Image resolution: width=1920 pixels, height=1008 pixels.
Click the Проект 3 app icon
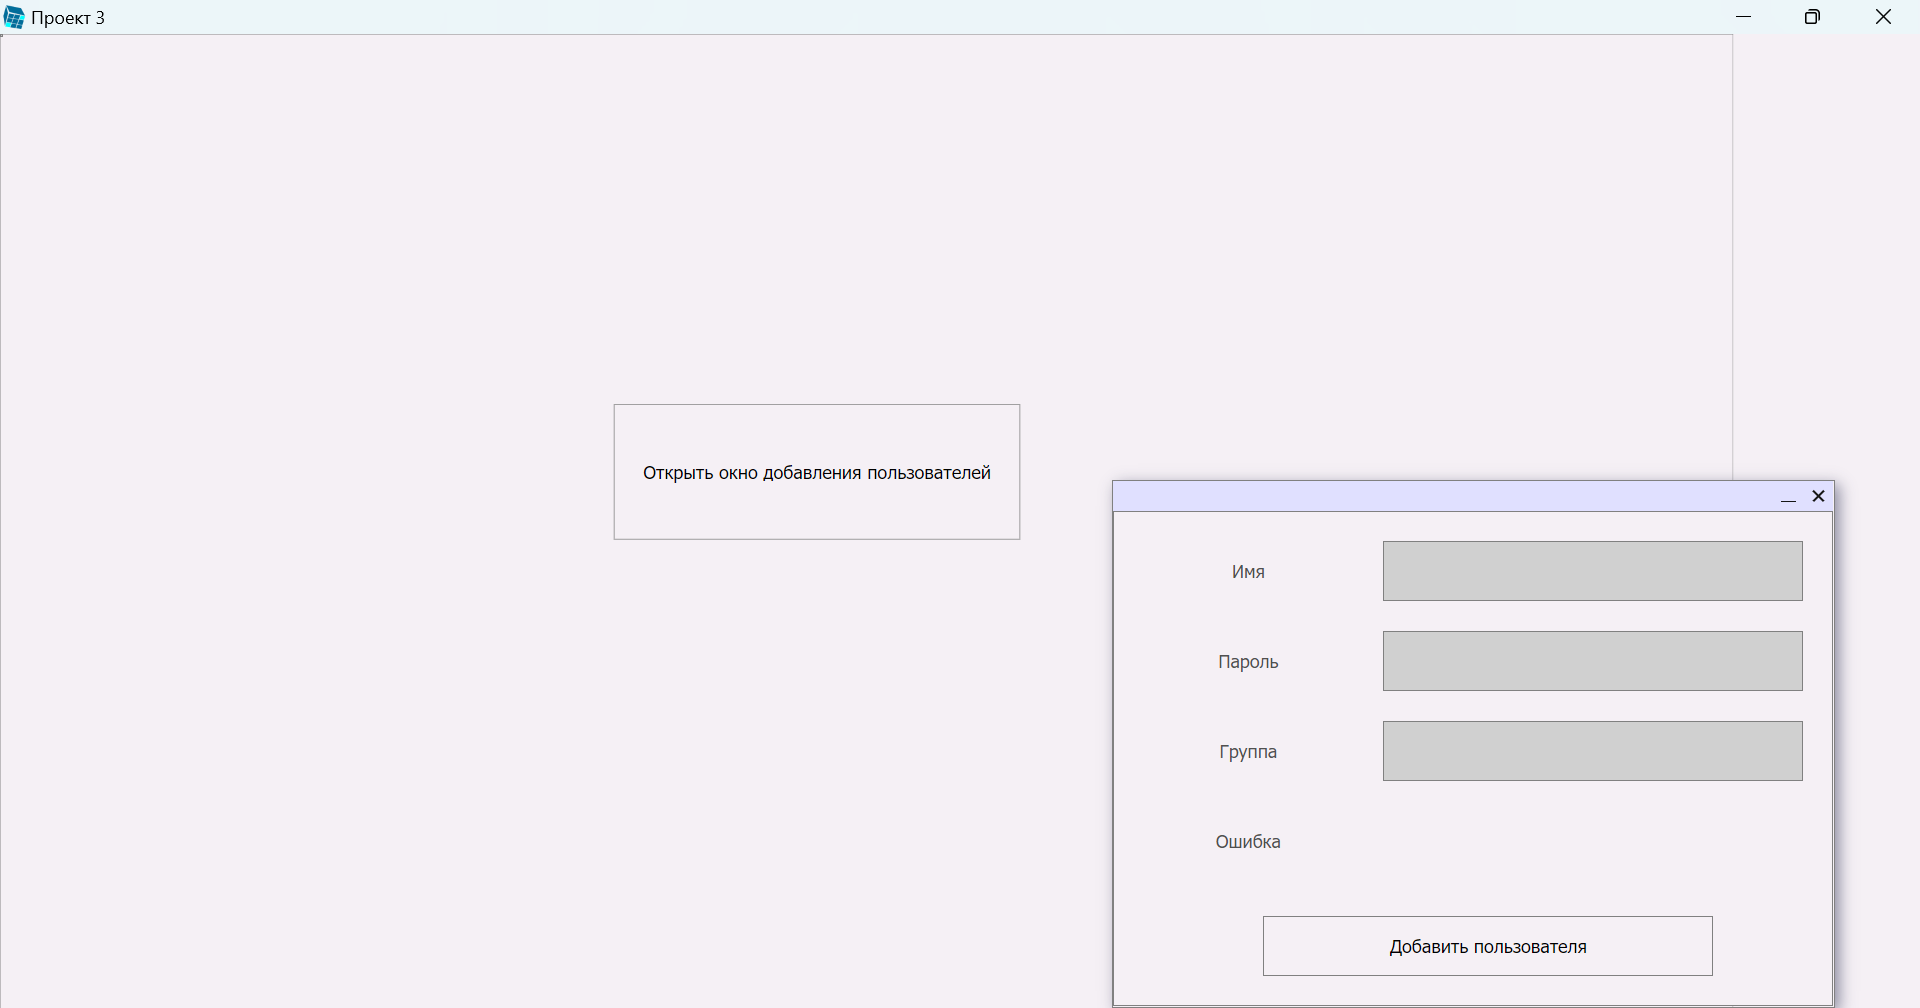click(x=14, y=18)
